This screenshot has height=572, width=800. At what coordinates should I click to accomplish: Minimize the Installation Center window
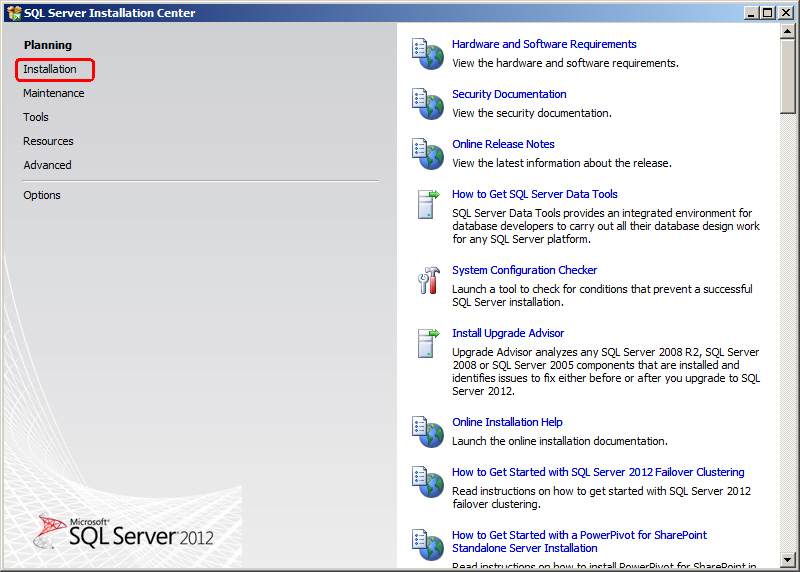click(x=750, y=13)
